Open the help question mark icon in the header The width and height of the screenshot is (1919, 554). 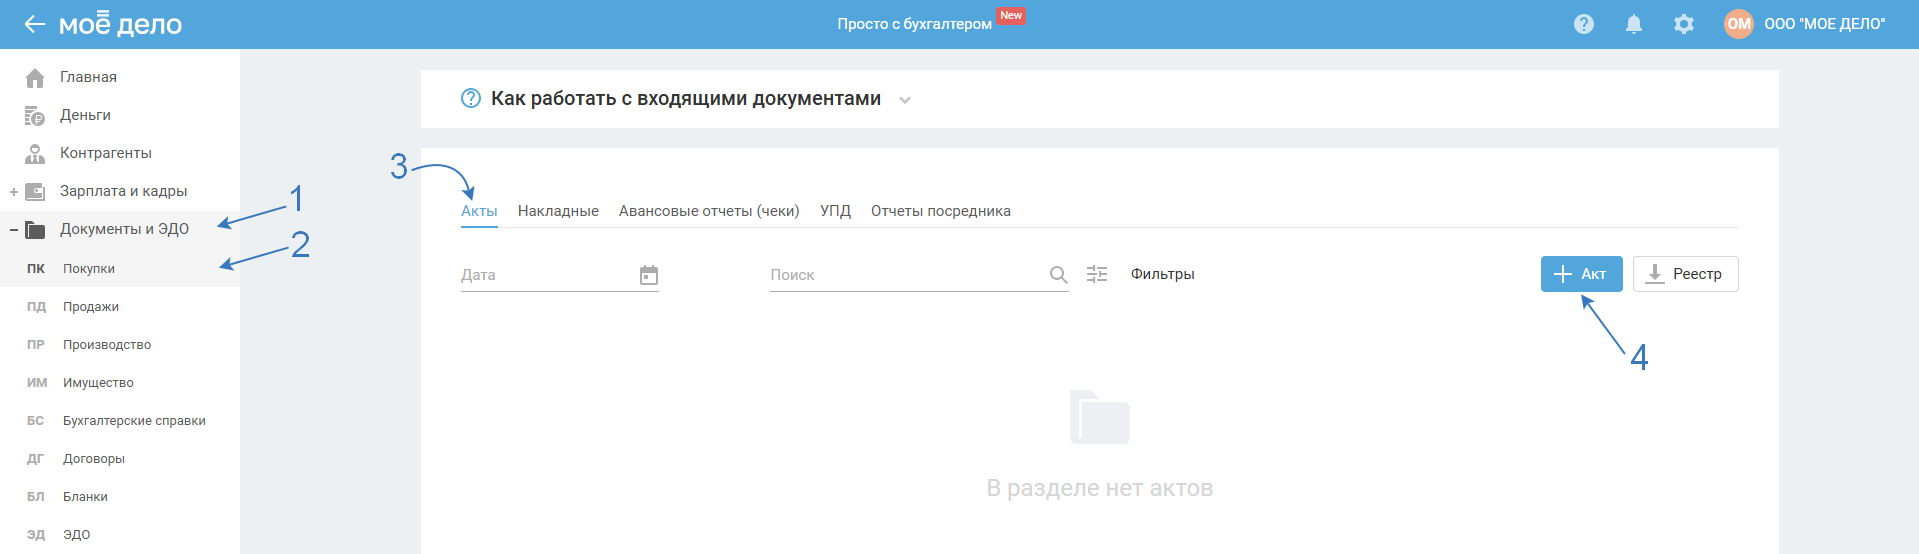pyautogui.click(x=1583, y=24)
